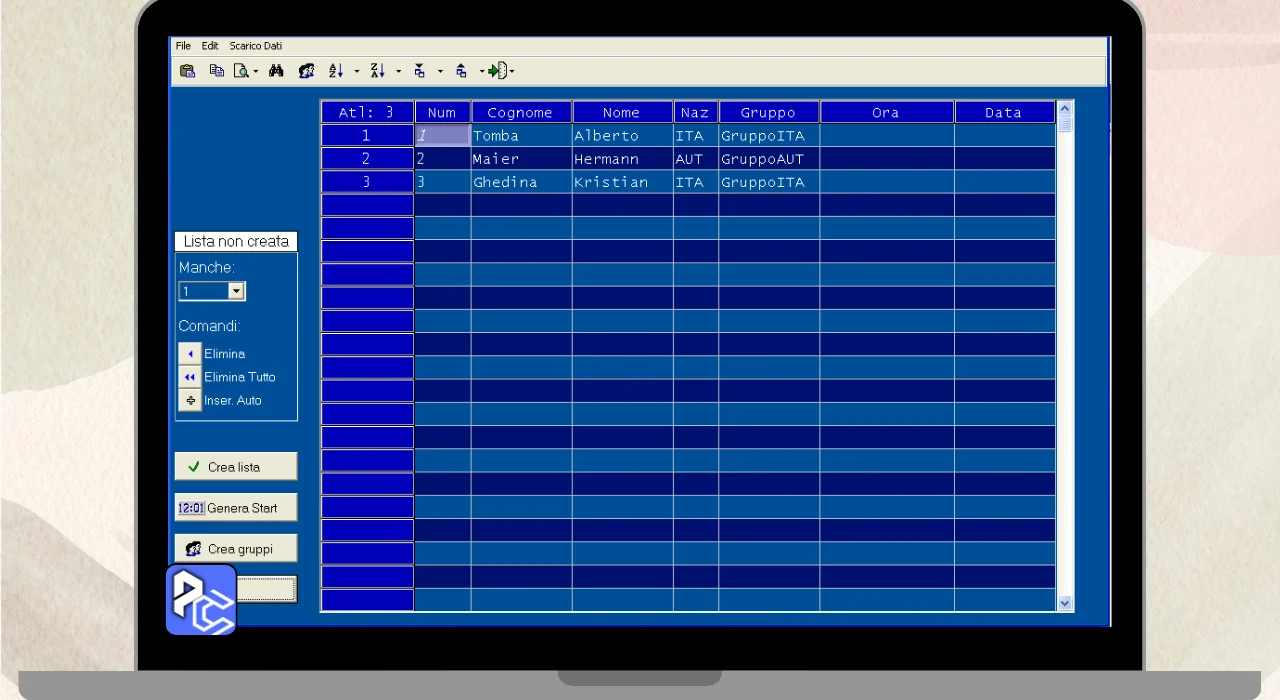Click the Cognome column header

(x=521, y=112)
